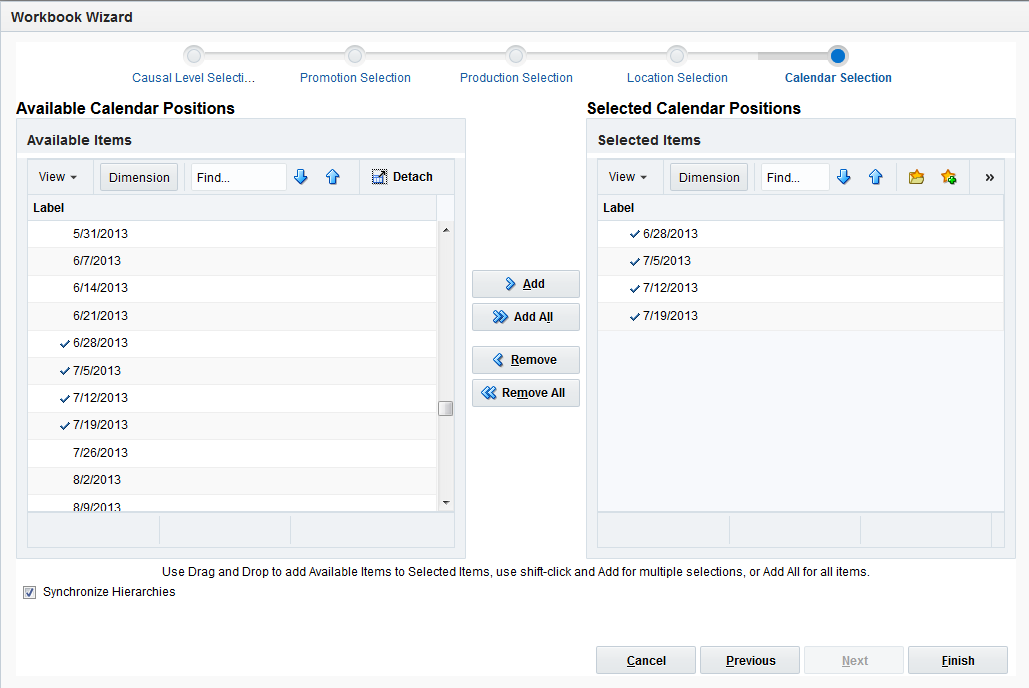Screen dimensions: 1029x688
Task: Click the Finish button
Action: [x=958, y=660]
